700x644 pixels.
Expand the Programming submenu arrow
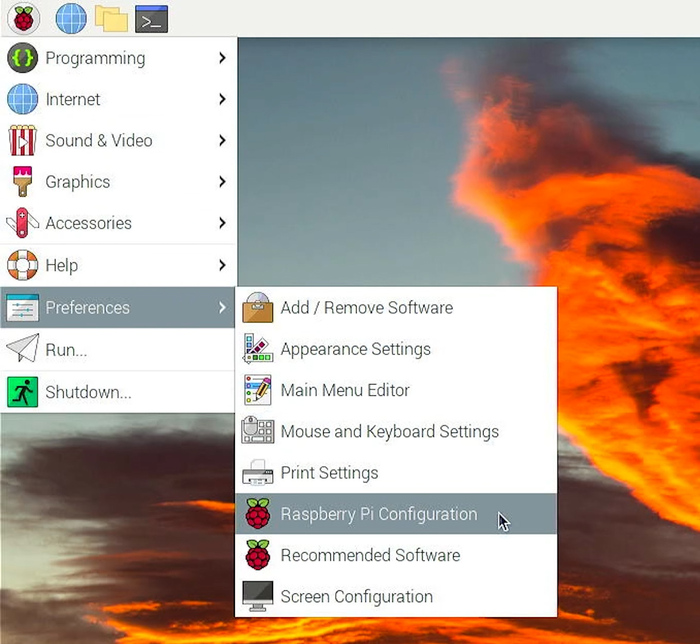click(x=222, y=58)
